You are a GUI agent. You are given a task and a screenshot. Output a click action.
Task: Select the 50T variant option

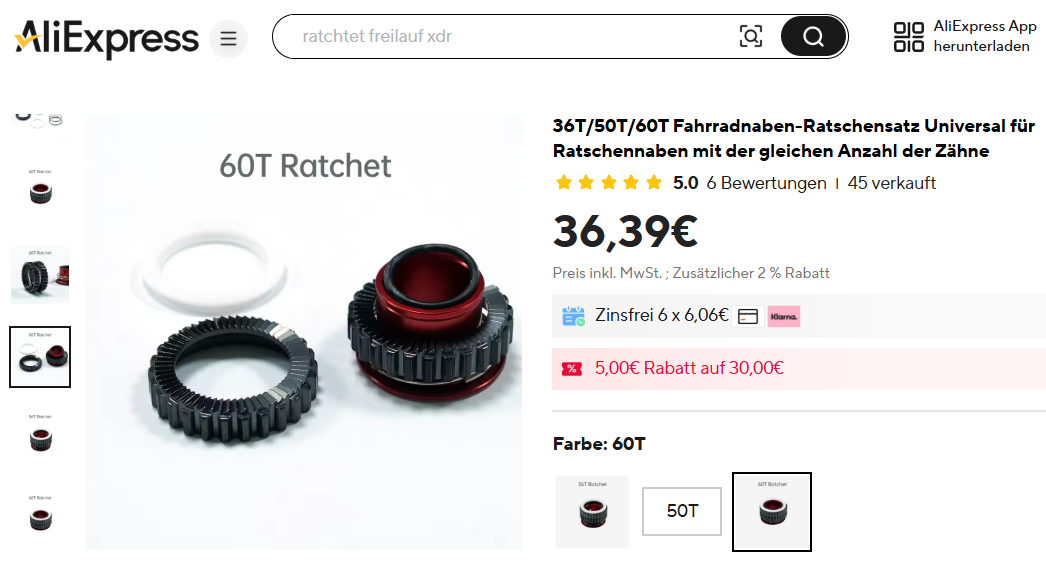pyautogui.click(x=682, y=511)
